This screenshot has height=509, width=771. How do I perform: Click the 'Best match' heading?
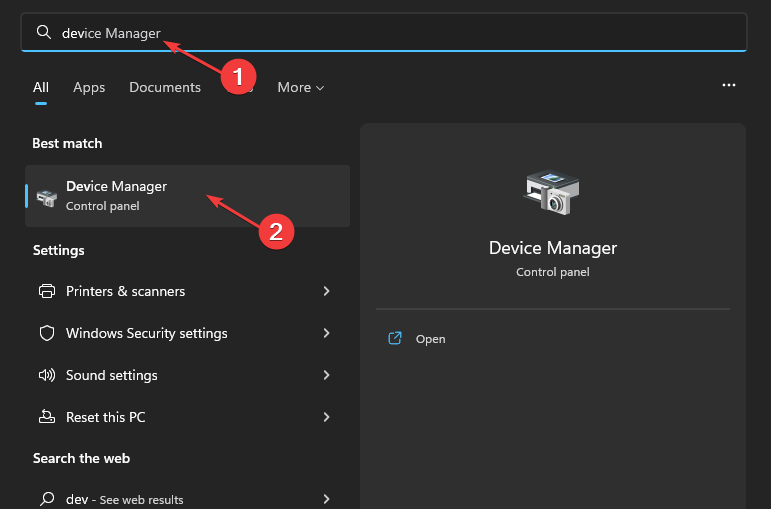coord(67,143)
